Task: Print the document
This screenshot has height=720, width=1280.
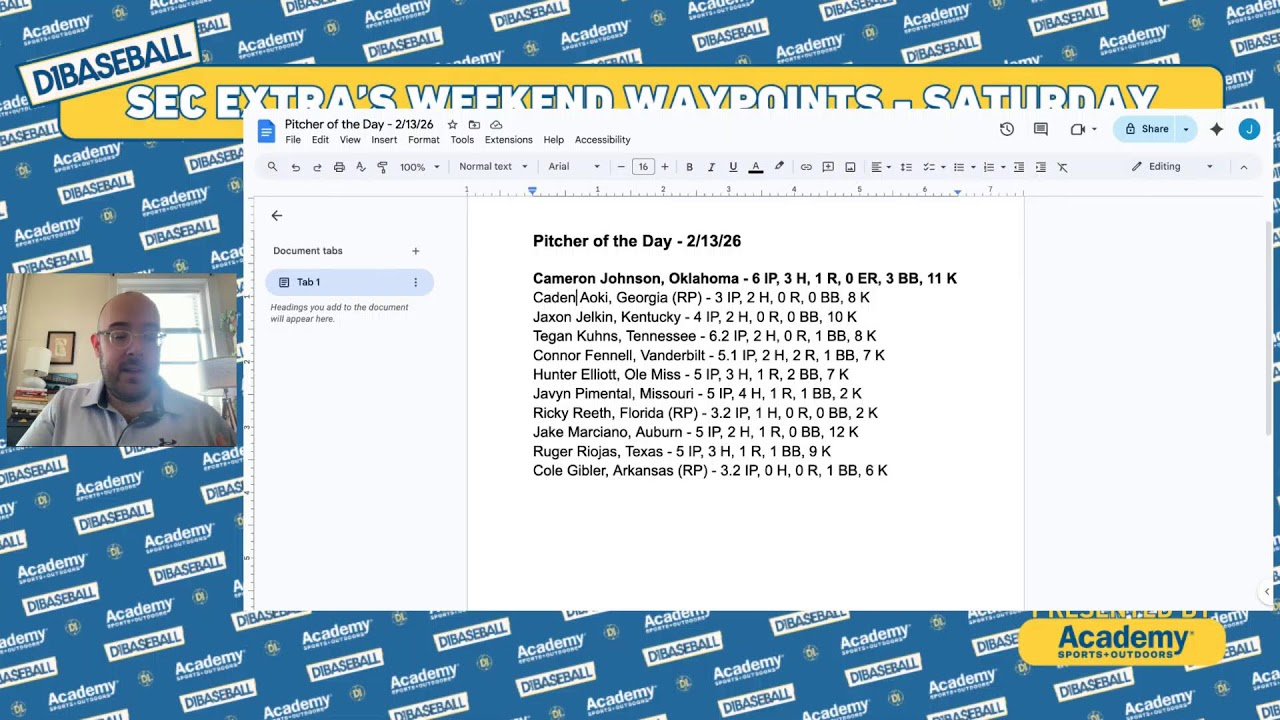Action: click(339, 167)
